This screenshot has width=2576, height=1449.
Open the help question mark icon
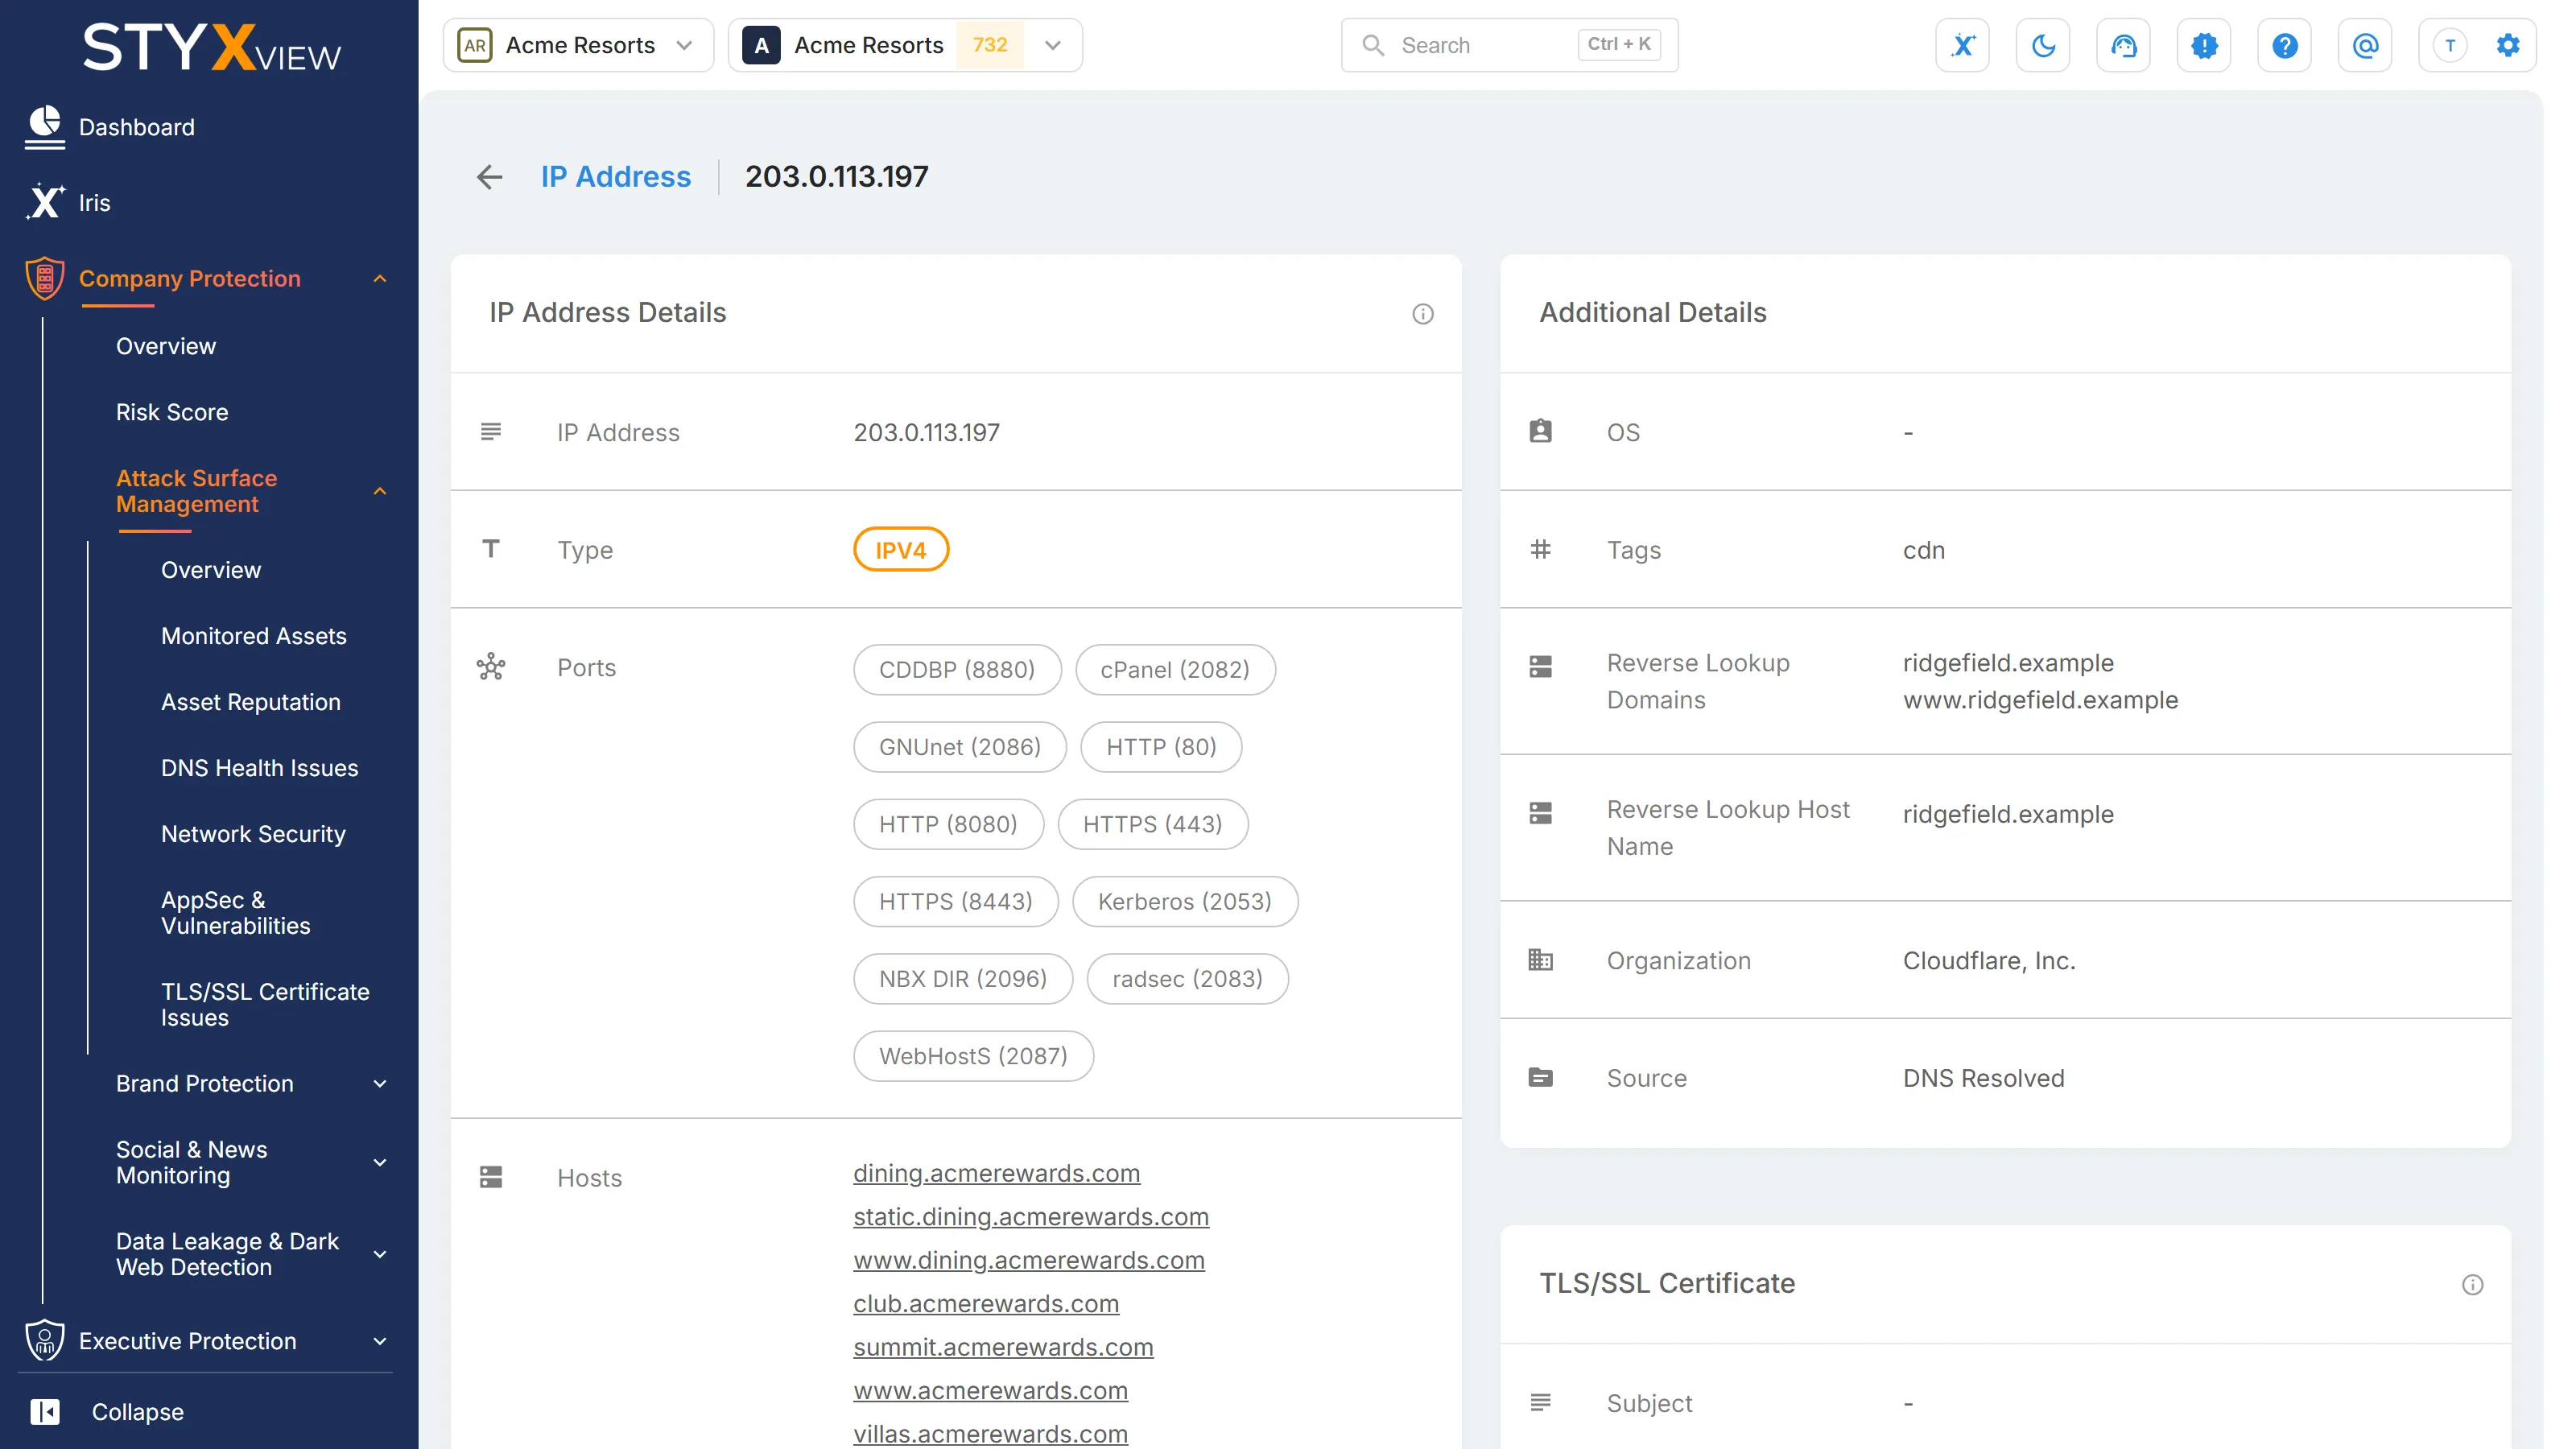tap(2284, 45)
